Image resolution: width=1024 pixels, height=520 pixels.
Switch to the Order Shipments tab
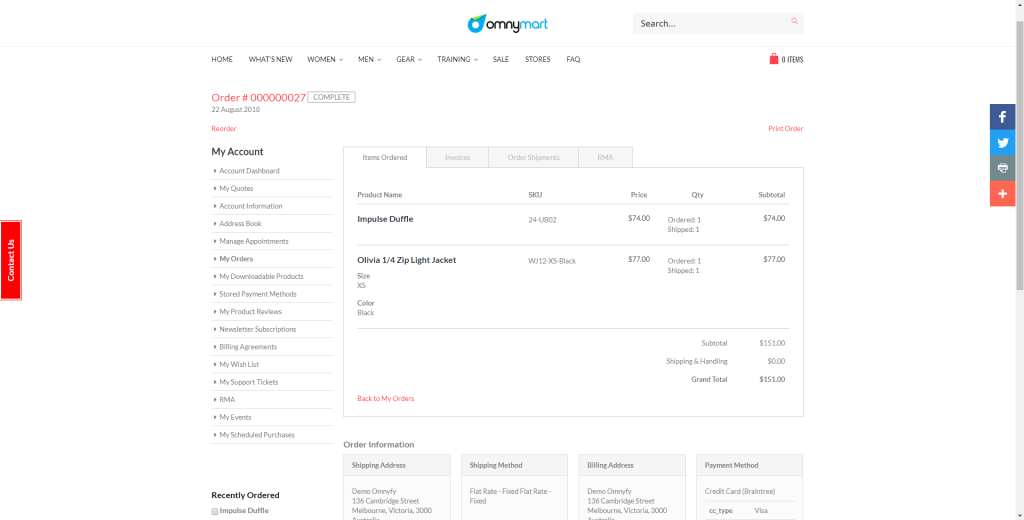click(x=534, y=157)
